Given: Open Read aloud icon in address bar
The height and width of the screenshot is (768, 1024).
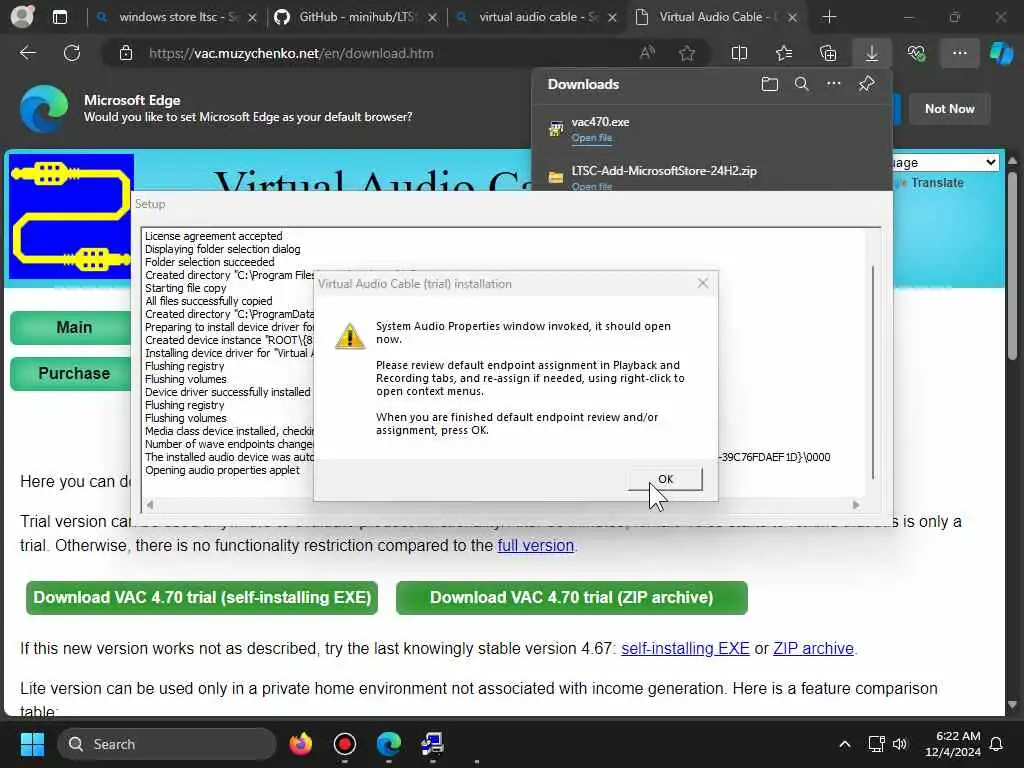Looking at the screenshot, I should click(647, 54).
